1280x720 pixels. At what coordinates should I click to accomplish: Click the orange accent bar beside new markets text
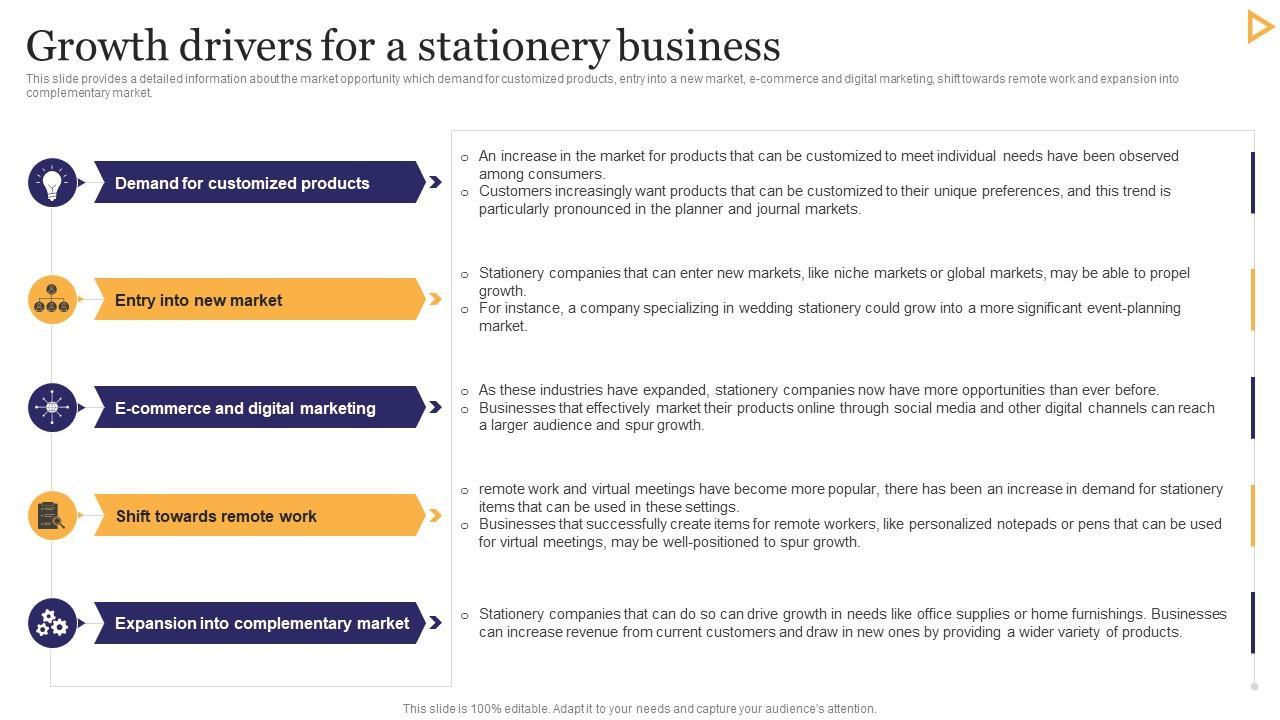pyautogui.click(x=1252, y=299)
